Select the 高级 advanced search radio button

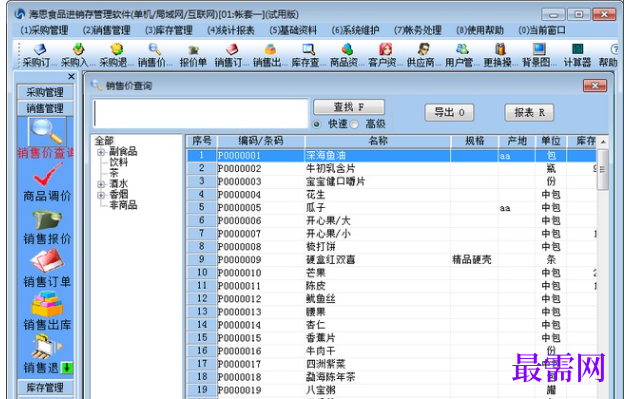click(x=354, y=124)
